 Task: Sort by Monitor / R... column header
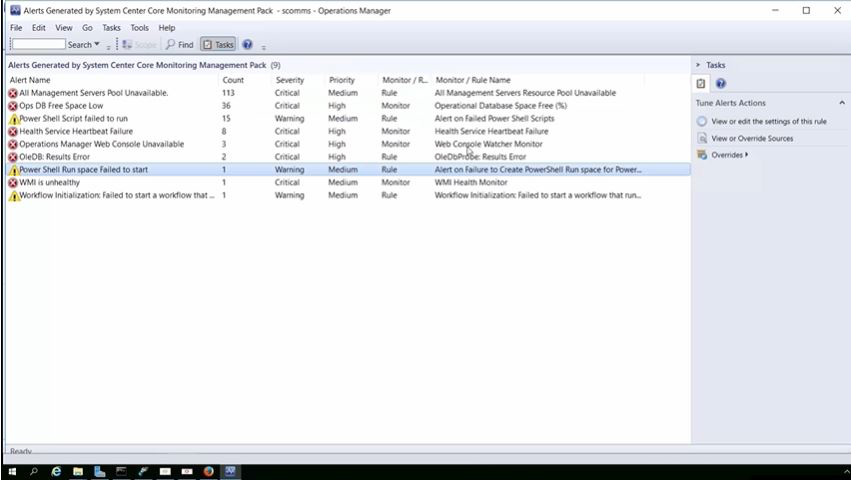pos(405,80)
